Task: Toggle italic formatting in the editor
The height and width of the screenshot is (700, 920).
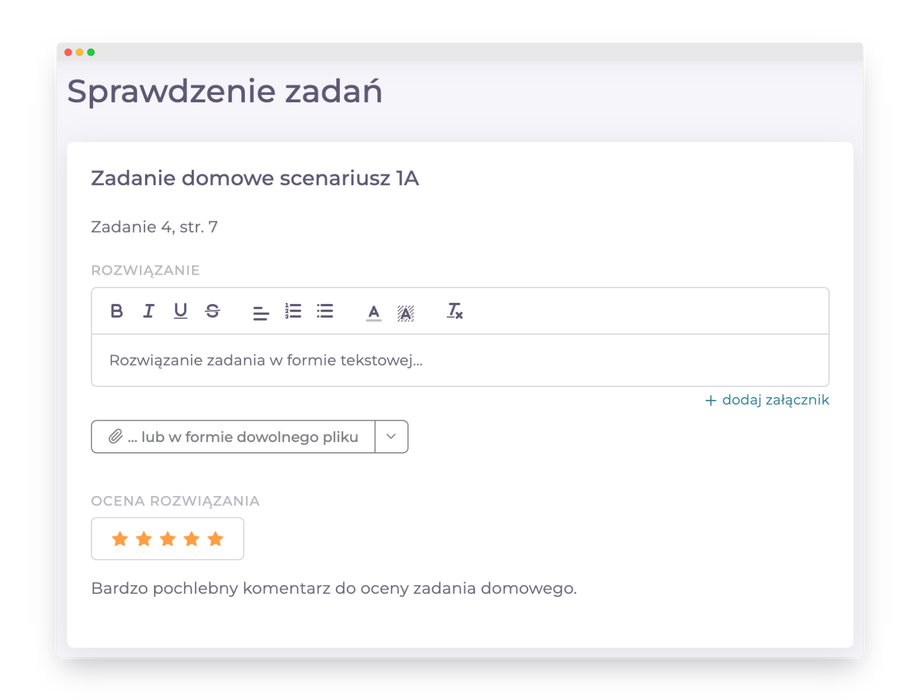Action: click(148, 311)
